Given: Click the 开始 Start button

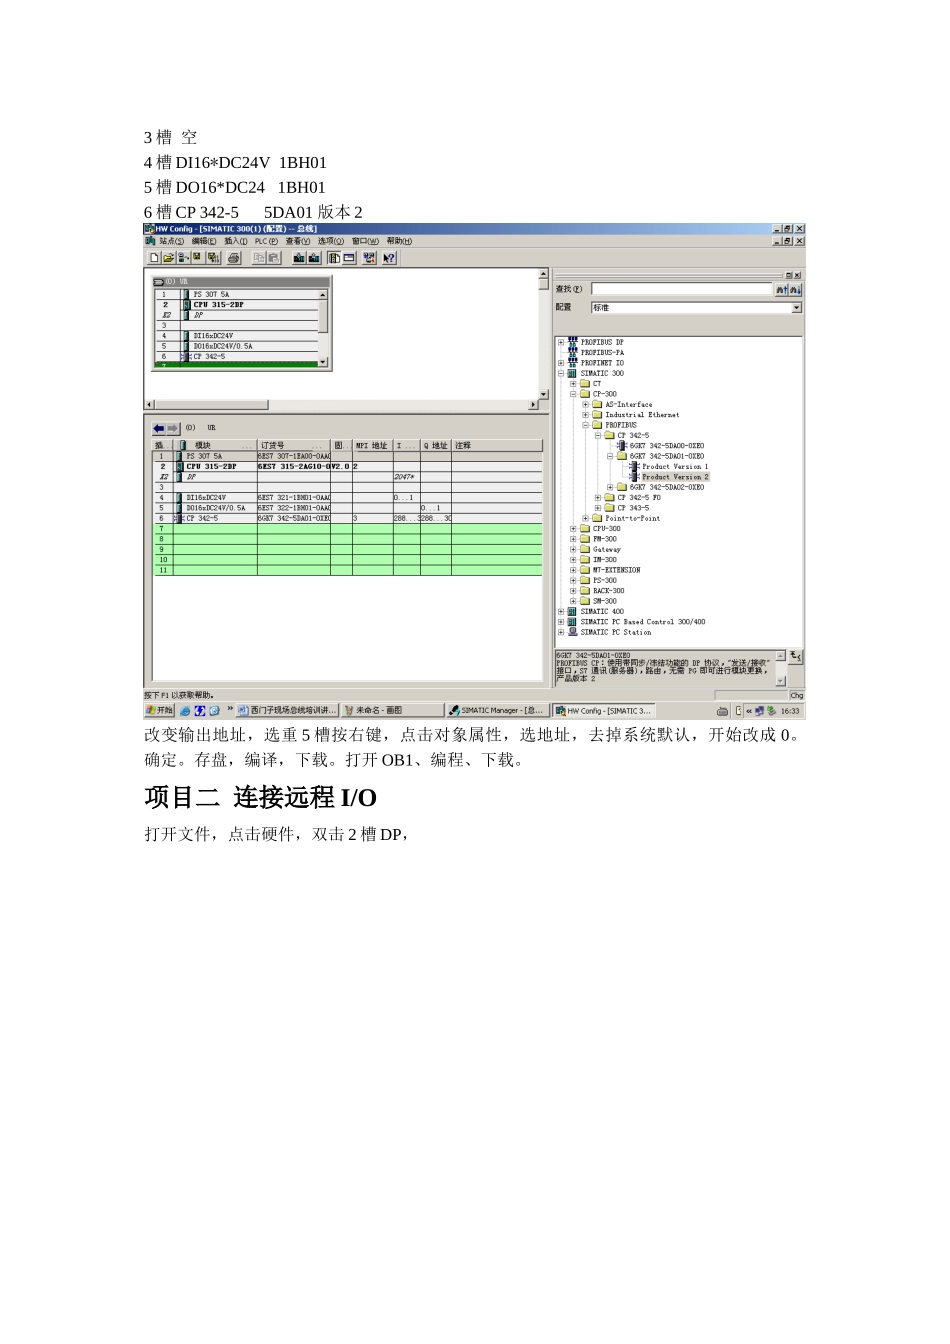Looking at the screenshot, I should point(160,711).
